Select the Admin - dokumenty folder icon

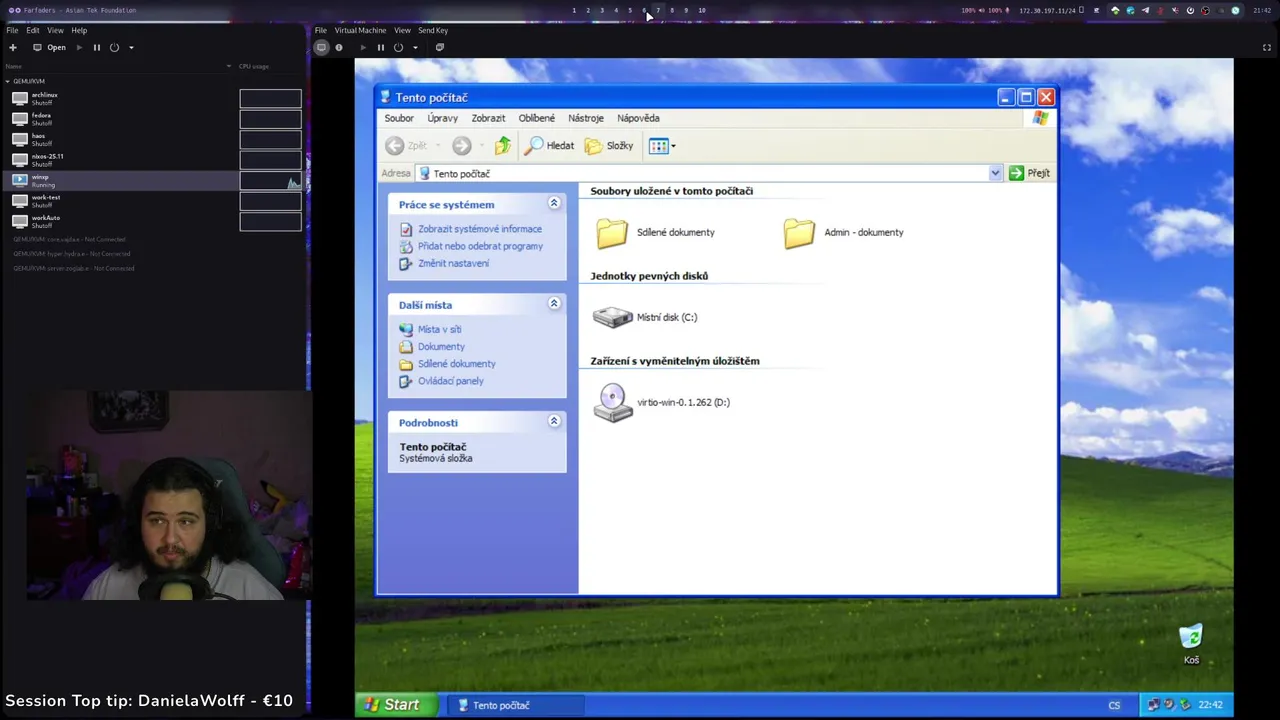(x=799, y=233)
